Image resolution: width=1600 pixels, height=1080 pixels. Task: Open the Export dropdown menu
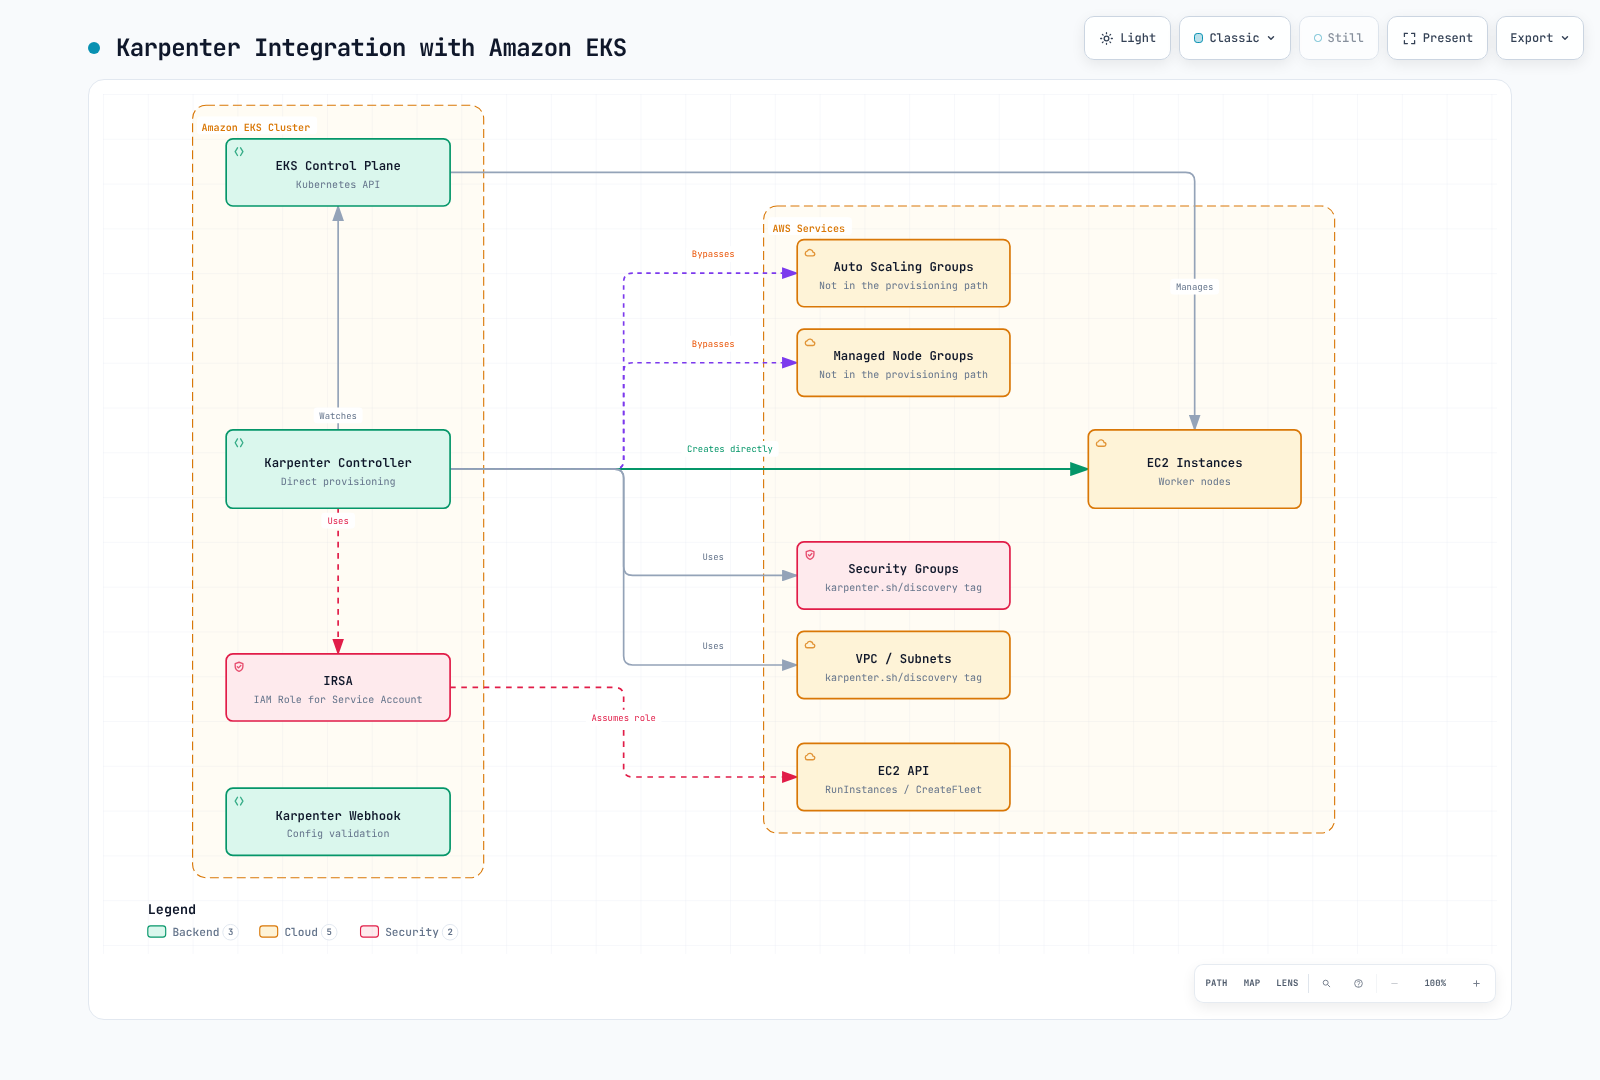tap(1540, 38)
